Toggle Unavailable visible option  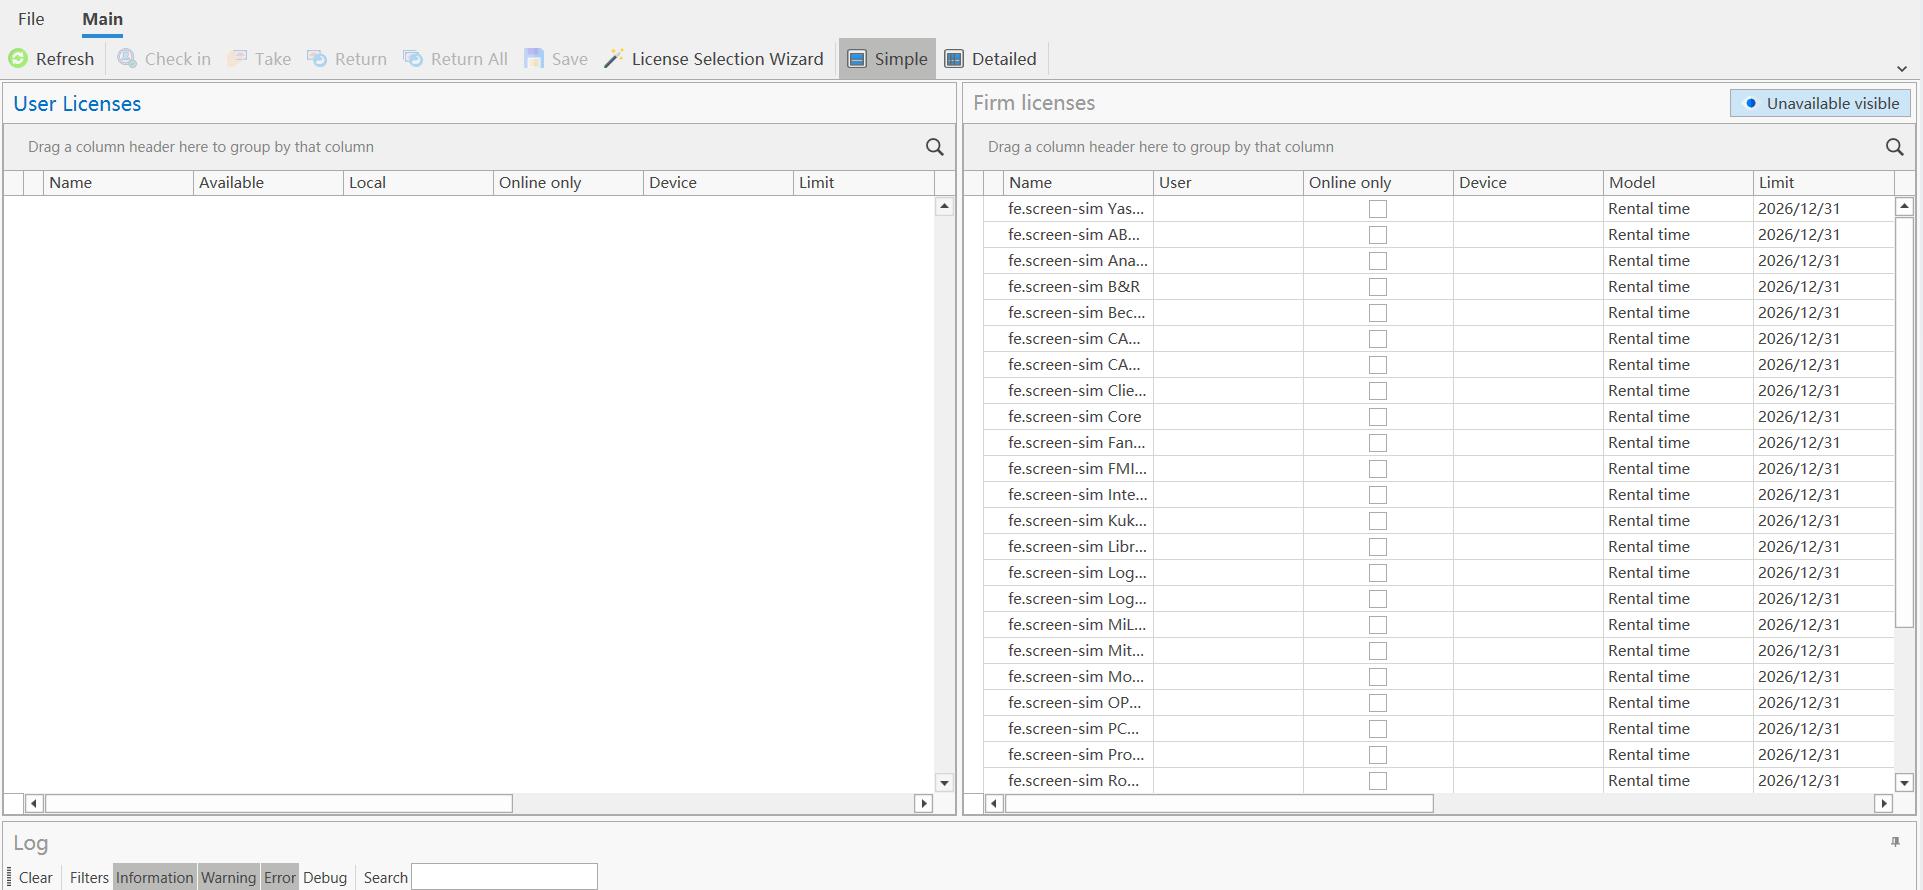coord(1821,103)
